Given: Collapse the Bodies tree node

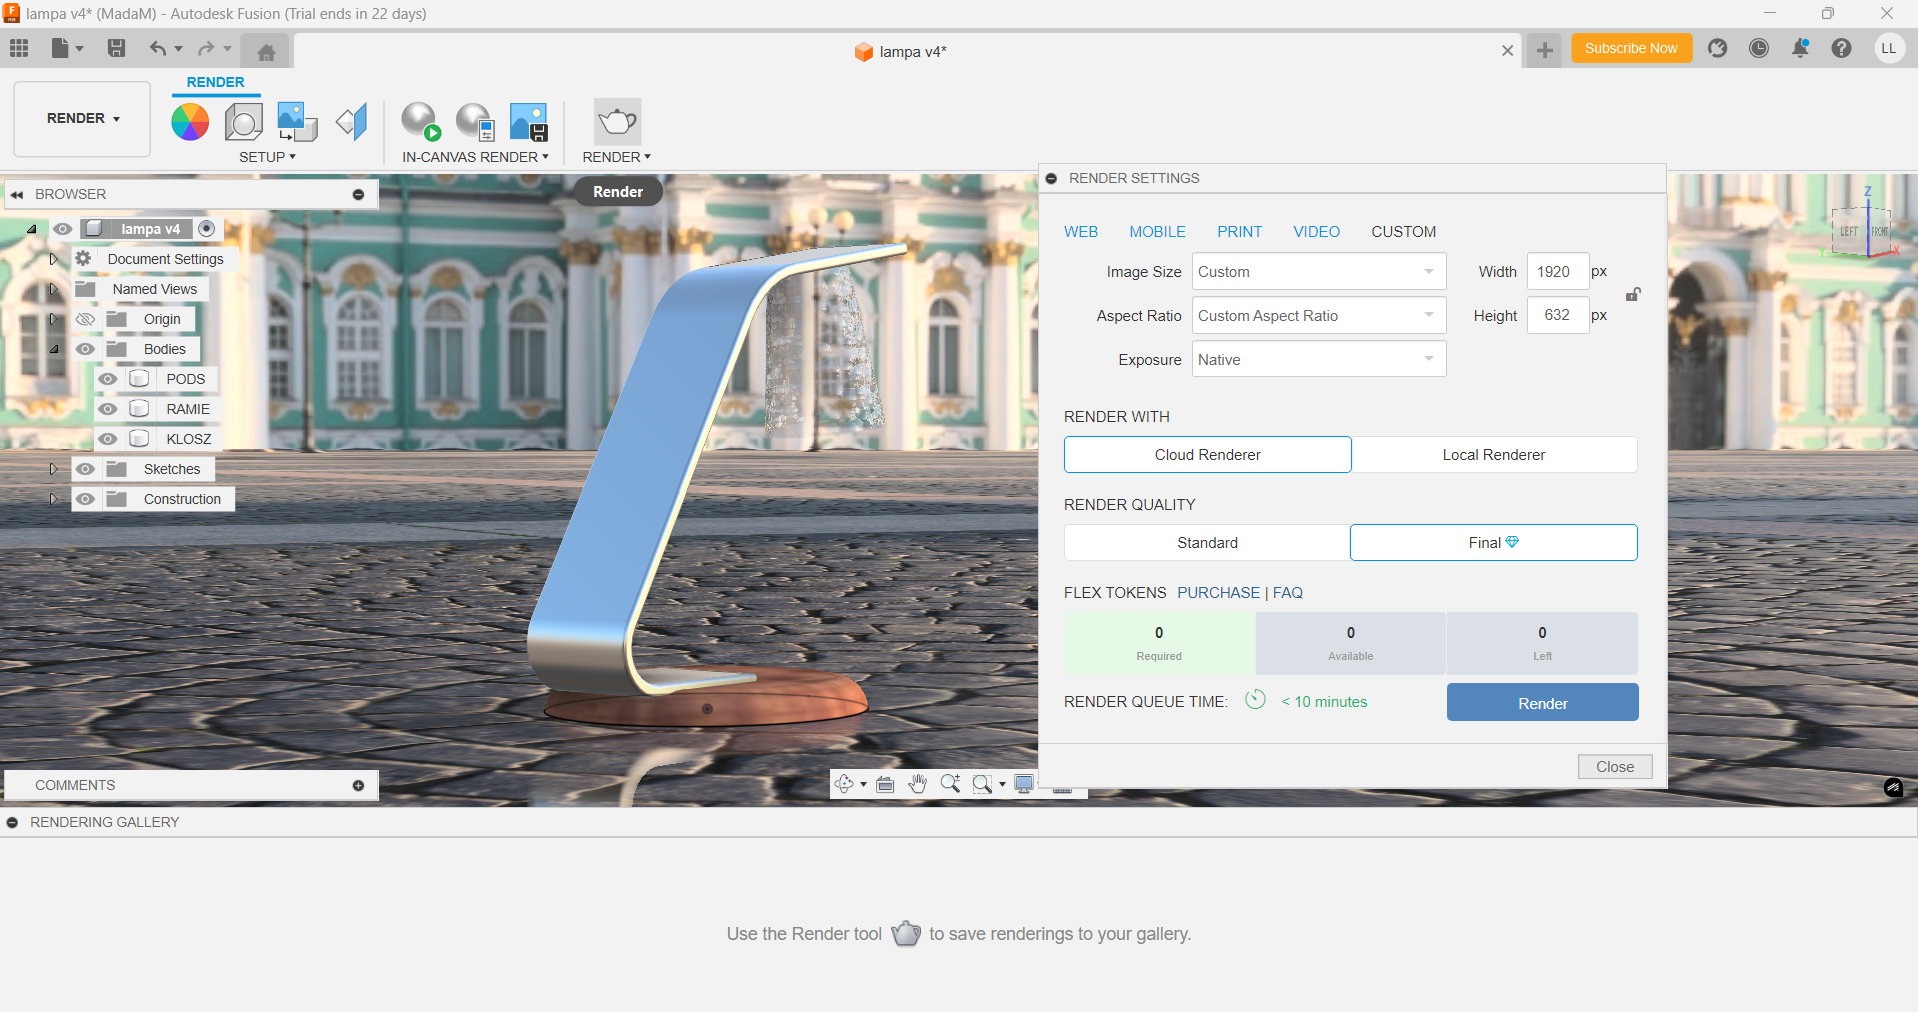Looking at the screenshot, I should click(53, 349).
